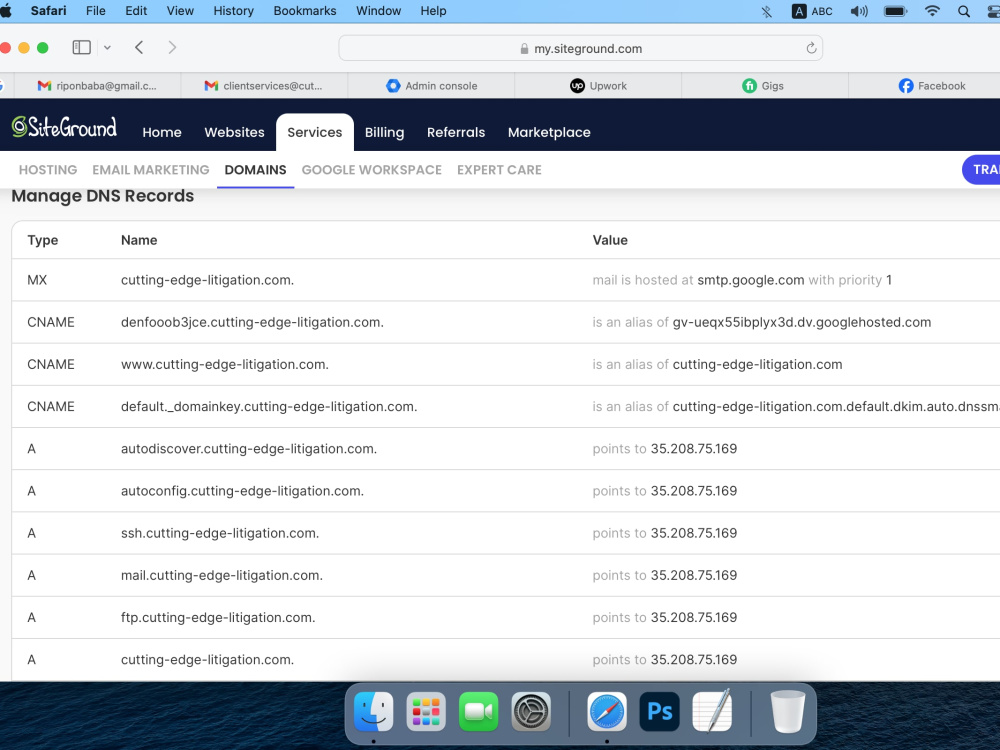Open the ABC input source menu
1000x750 pixels.
click(812, 11)
